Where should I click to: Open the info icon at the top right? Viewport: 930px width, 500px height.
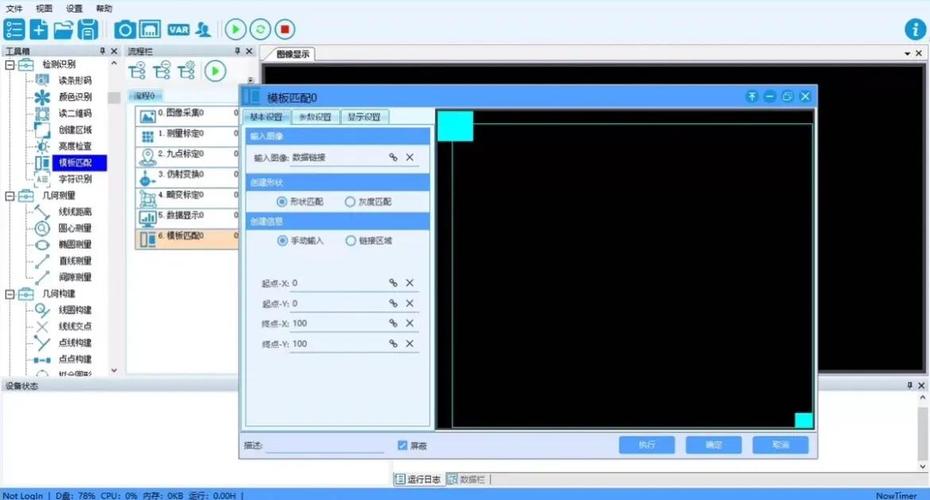[915, 29]
